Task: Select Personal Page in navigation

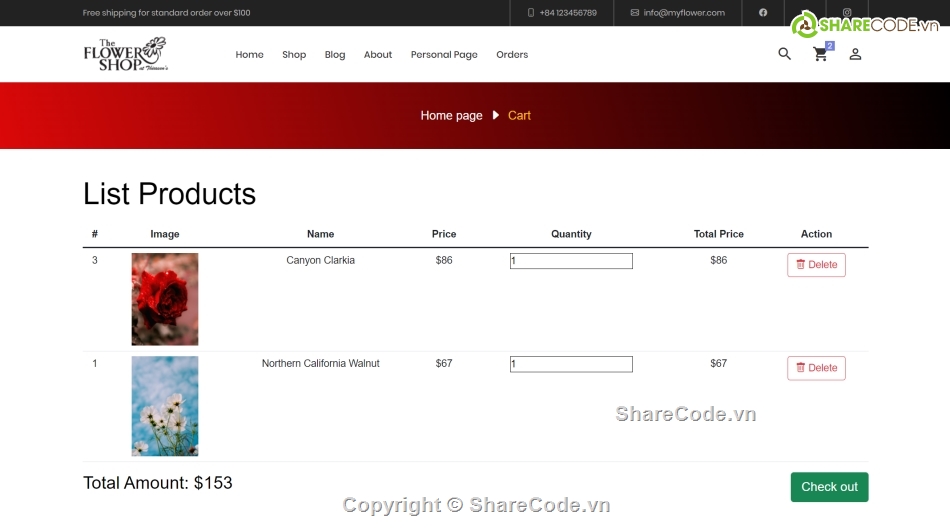Action: (444, 55)
